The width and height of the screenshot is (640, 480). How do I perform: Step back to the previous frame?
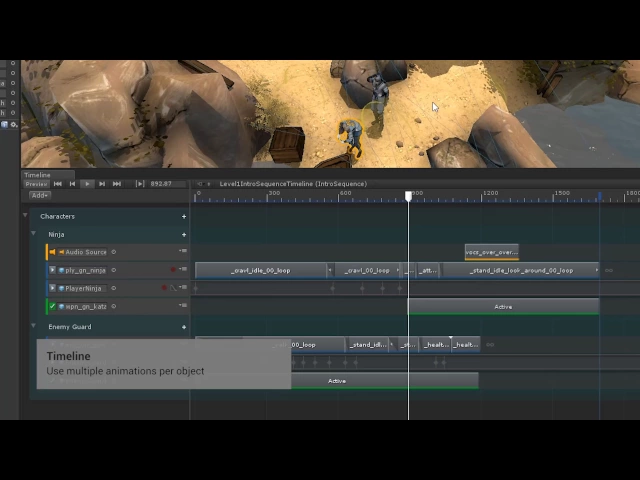[72, 184]
